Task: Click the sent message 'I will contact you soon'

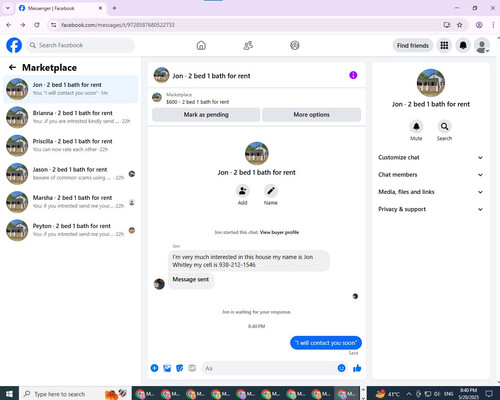Action: coord(326,343)
